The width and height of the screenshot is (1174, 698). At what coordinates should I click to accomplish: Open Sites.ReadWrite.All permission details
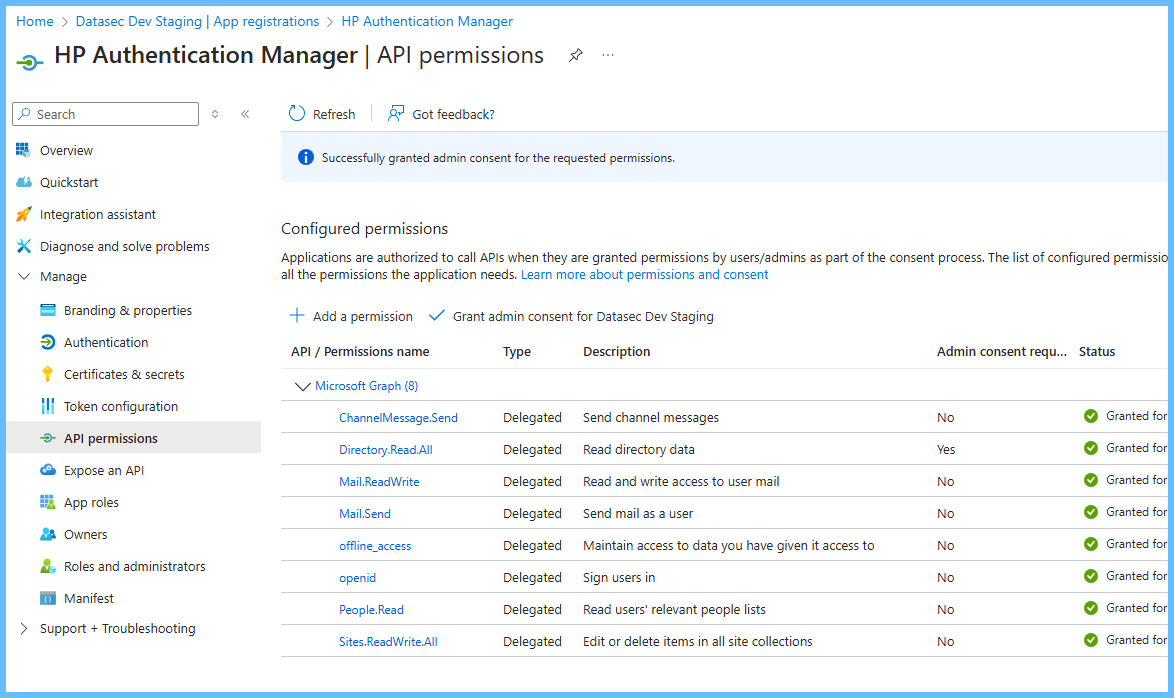click(388, 642)
